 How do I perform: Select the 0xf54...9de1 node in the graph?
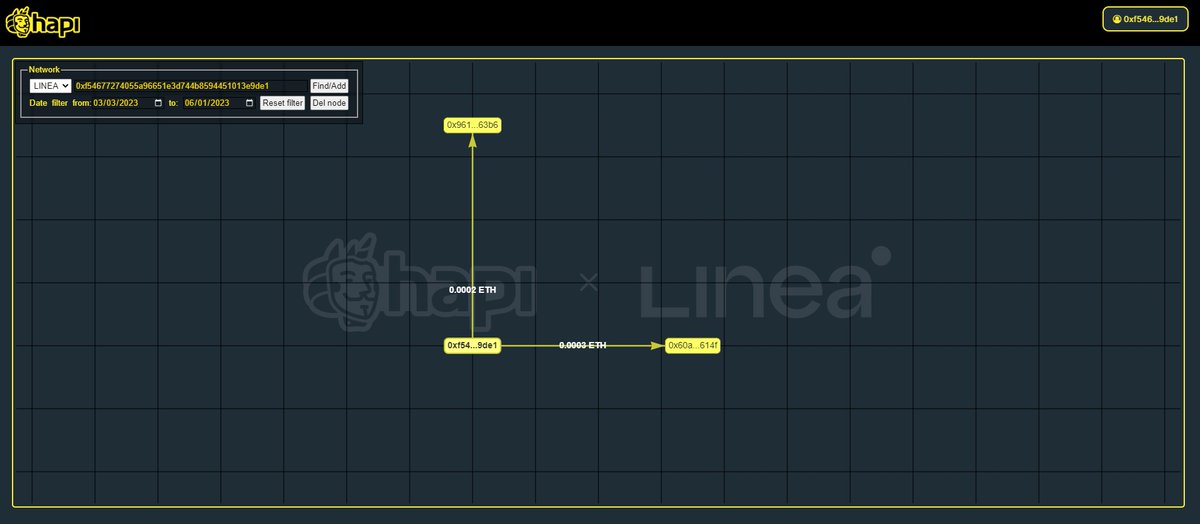tap(472, 346)
